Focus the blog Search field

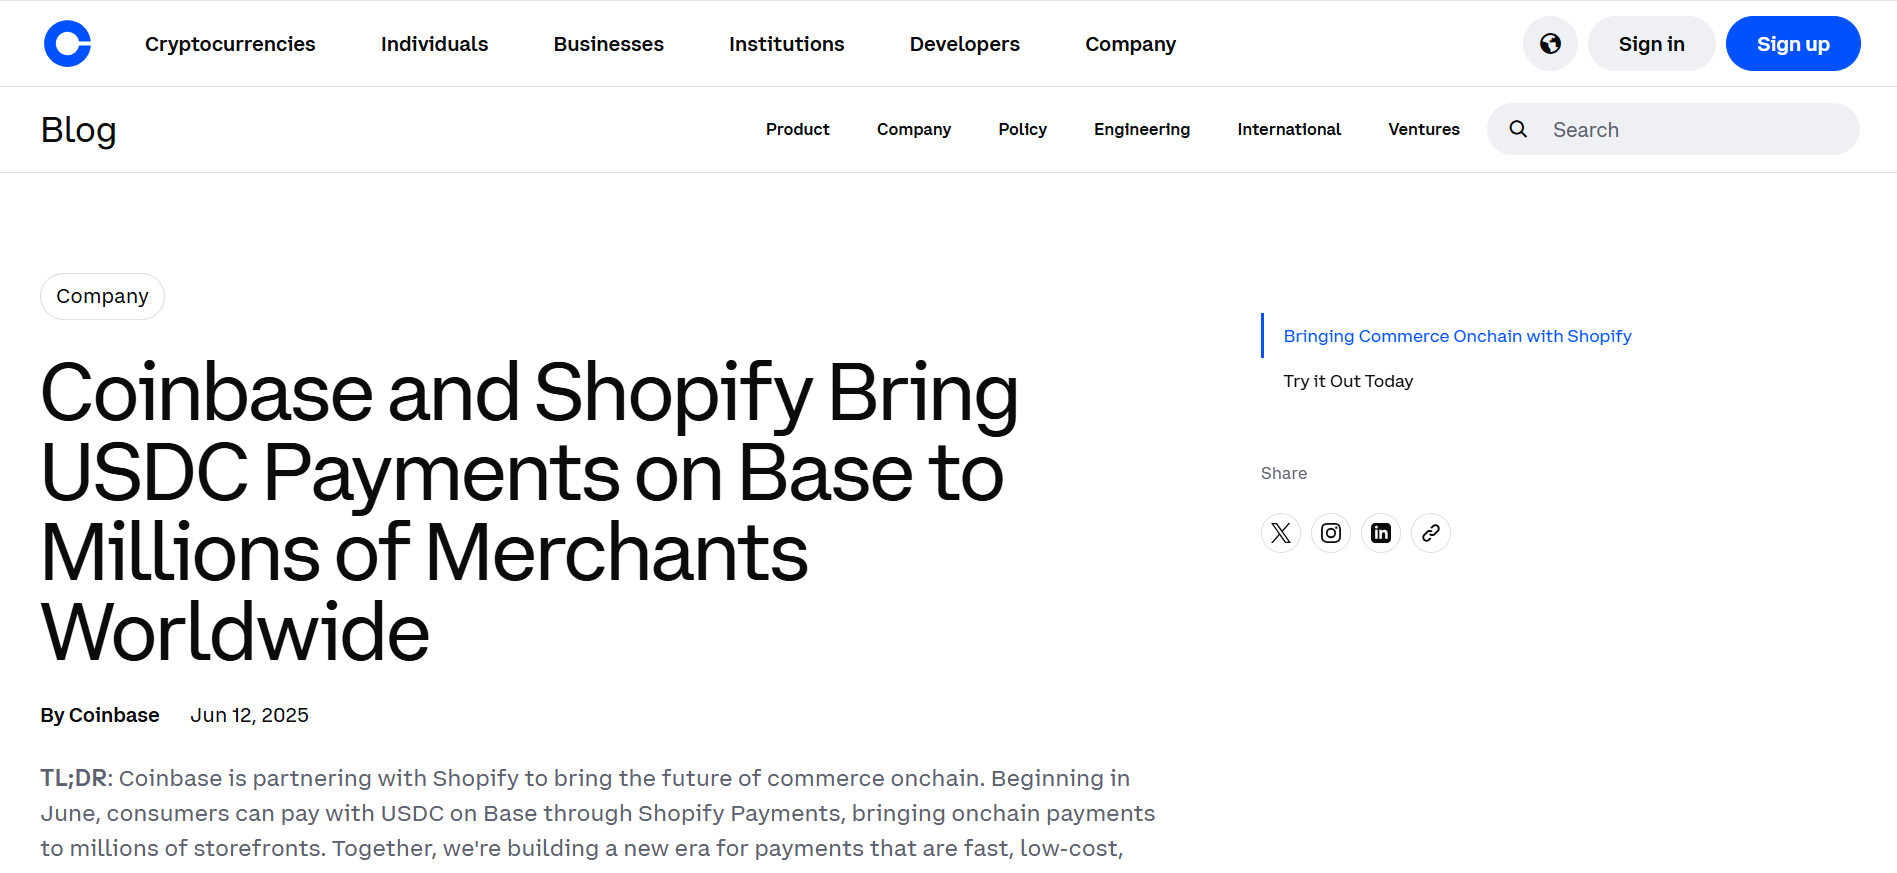[1673, 129]
